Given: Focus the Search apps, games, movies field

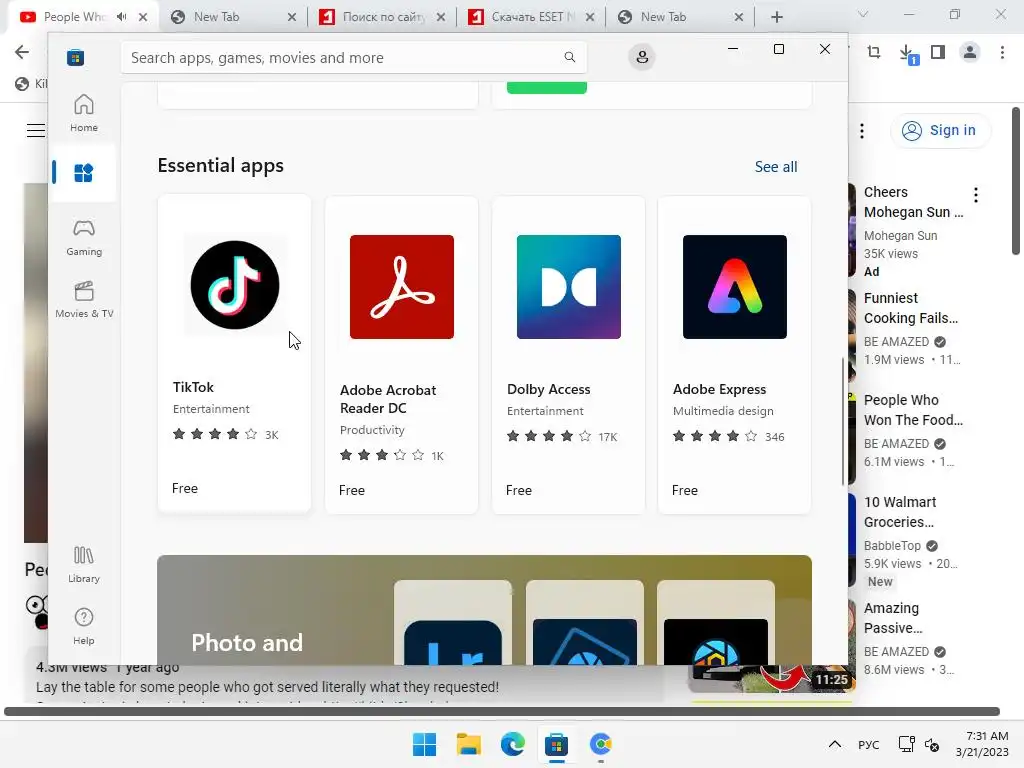Looking at the screenshot, I should 353,57.
